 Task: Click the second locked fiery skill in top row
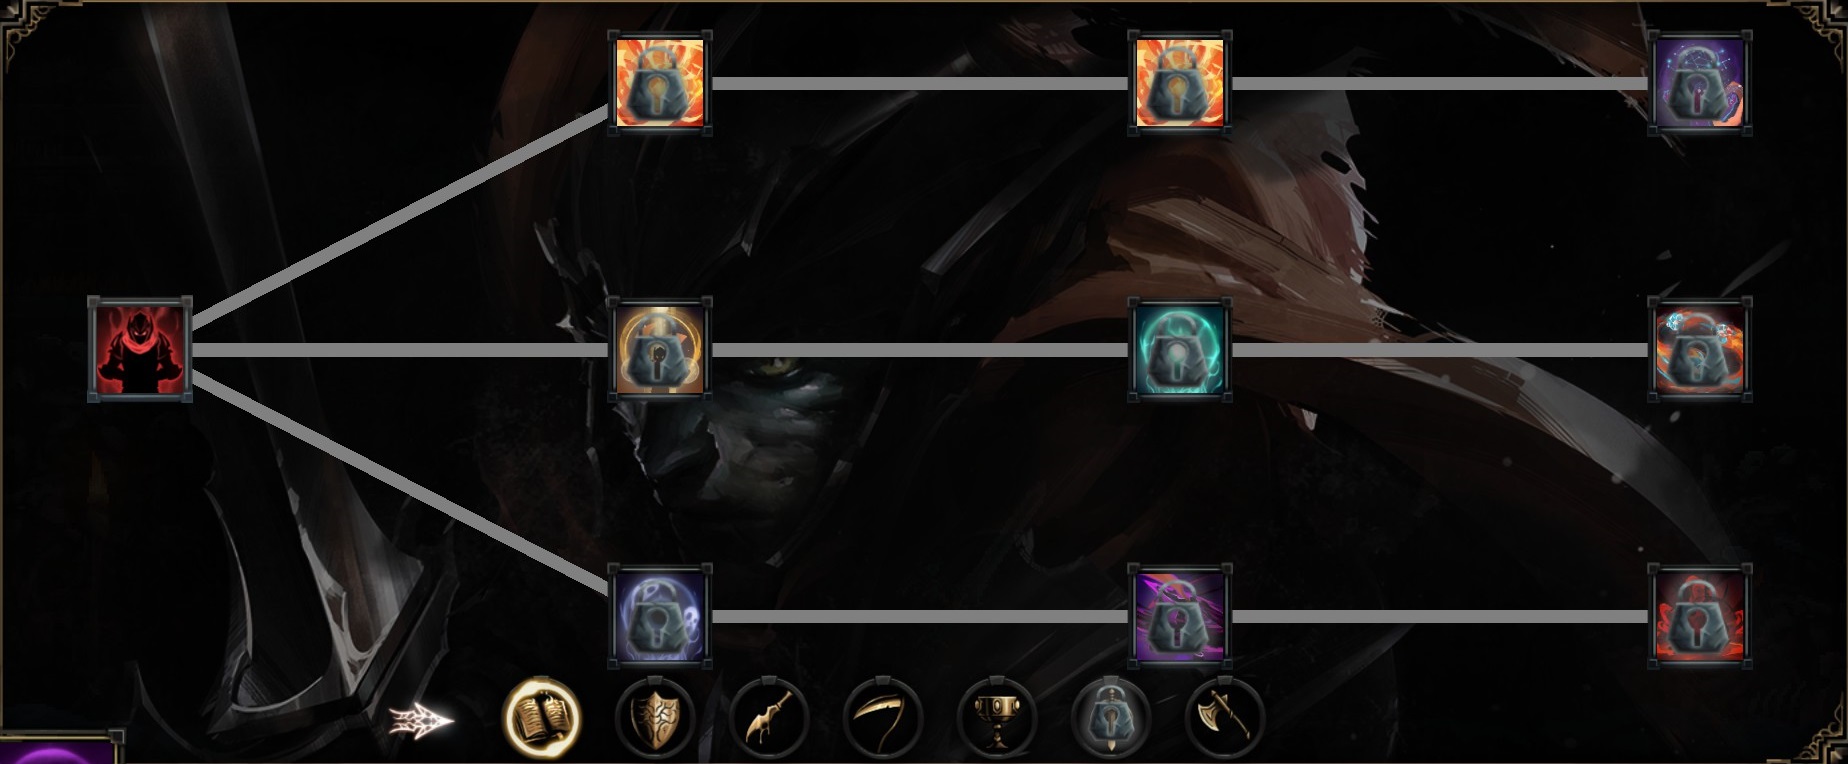click(x=1180, y=83)
